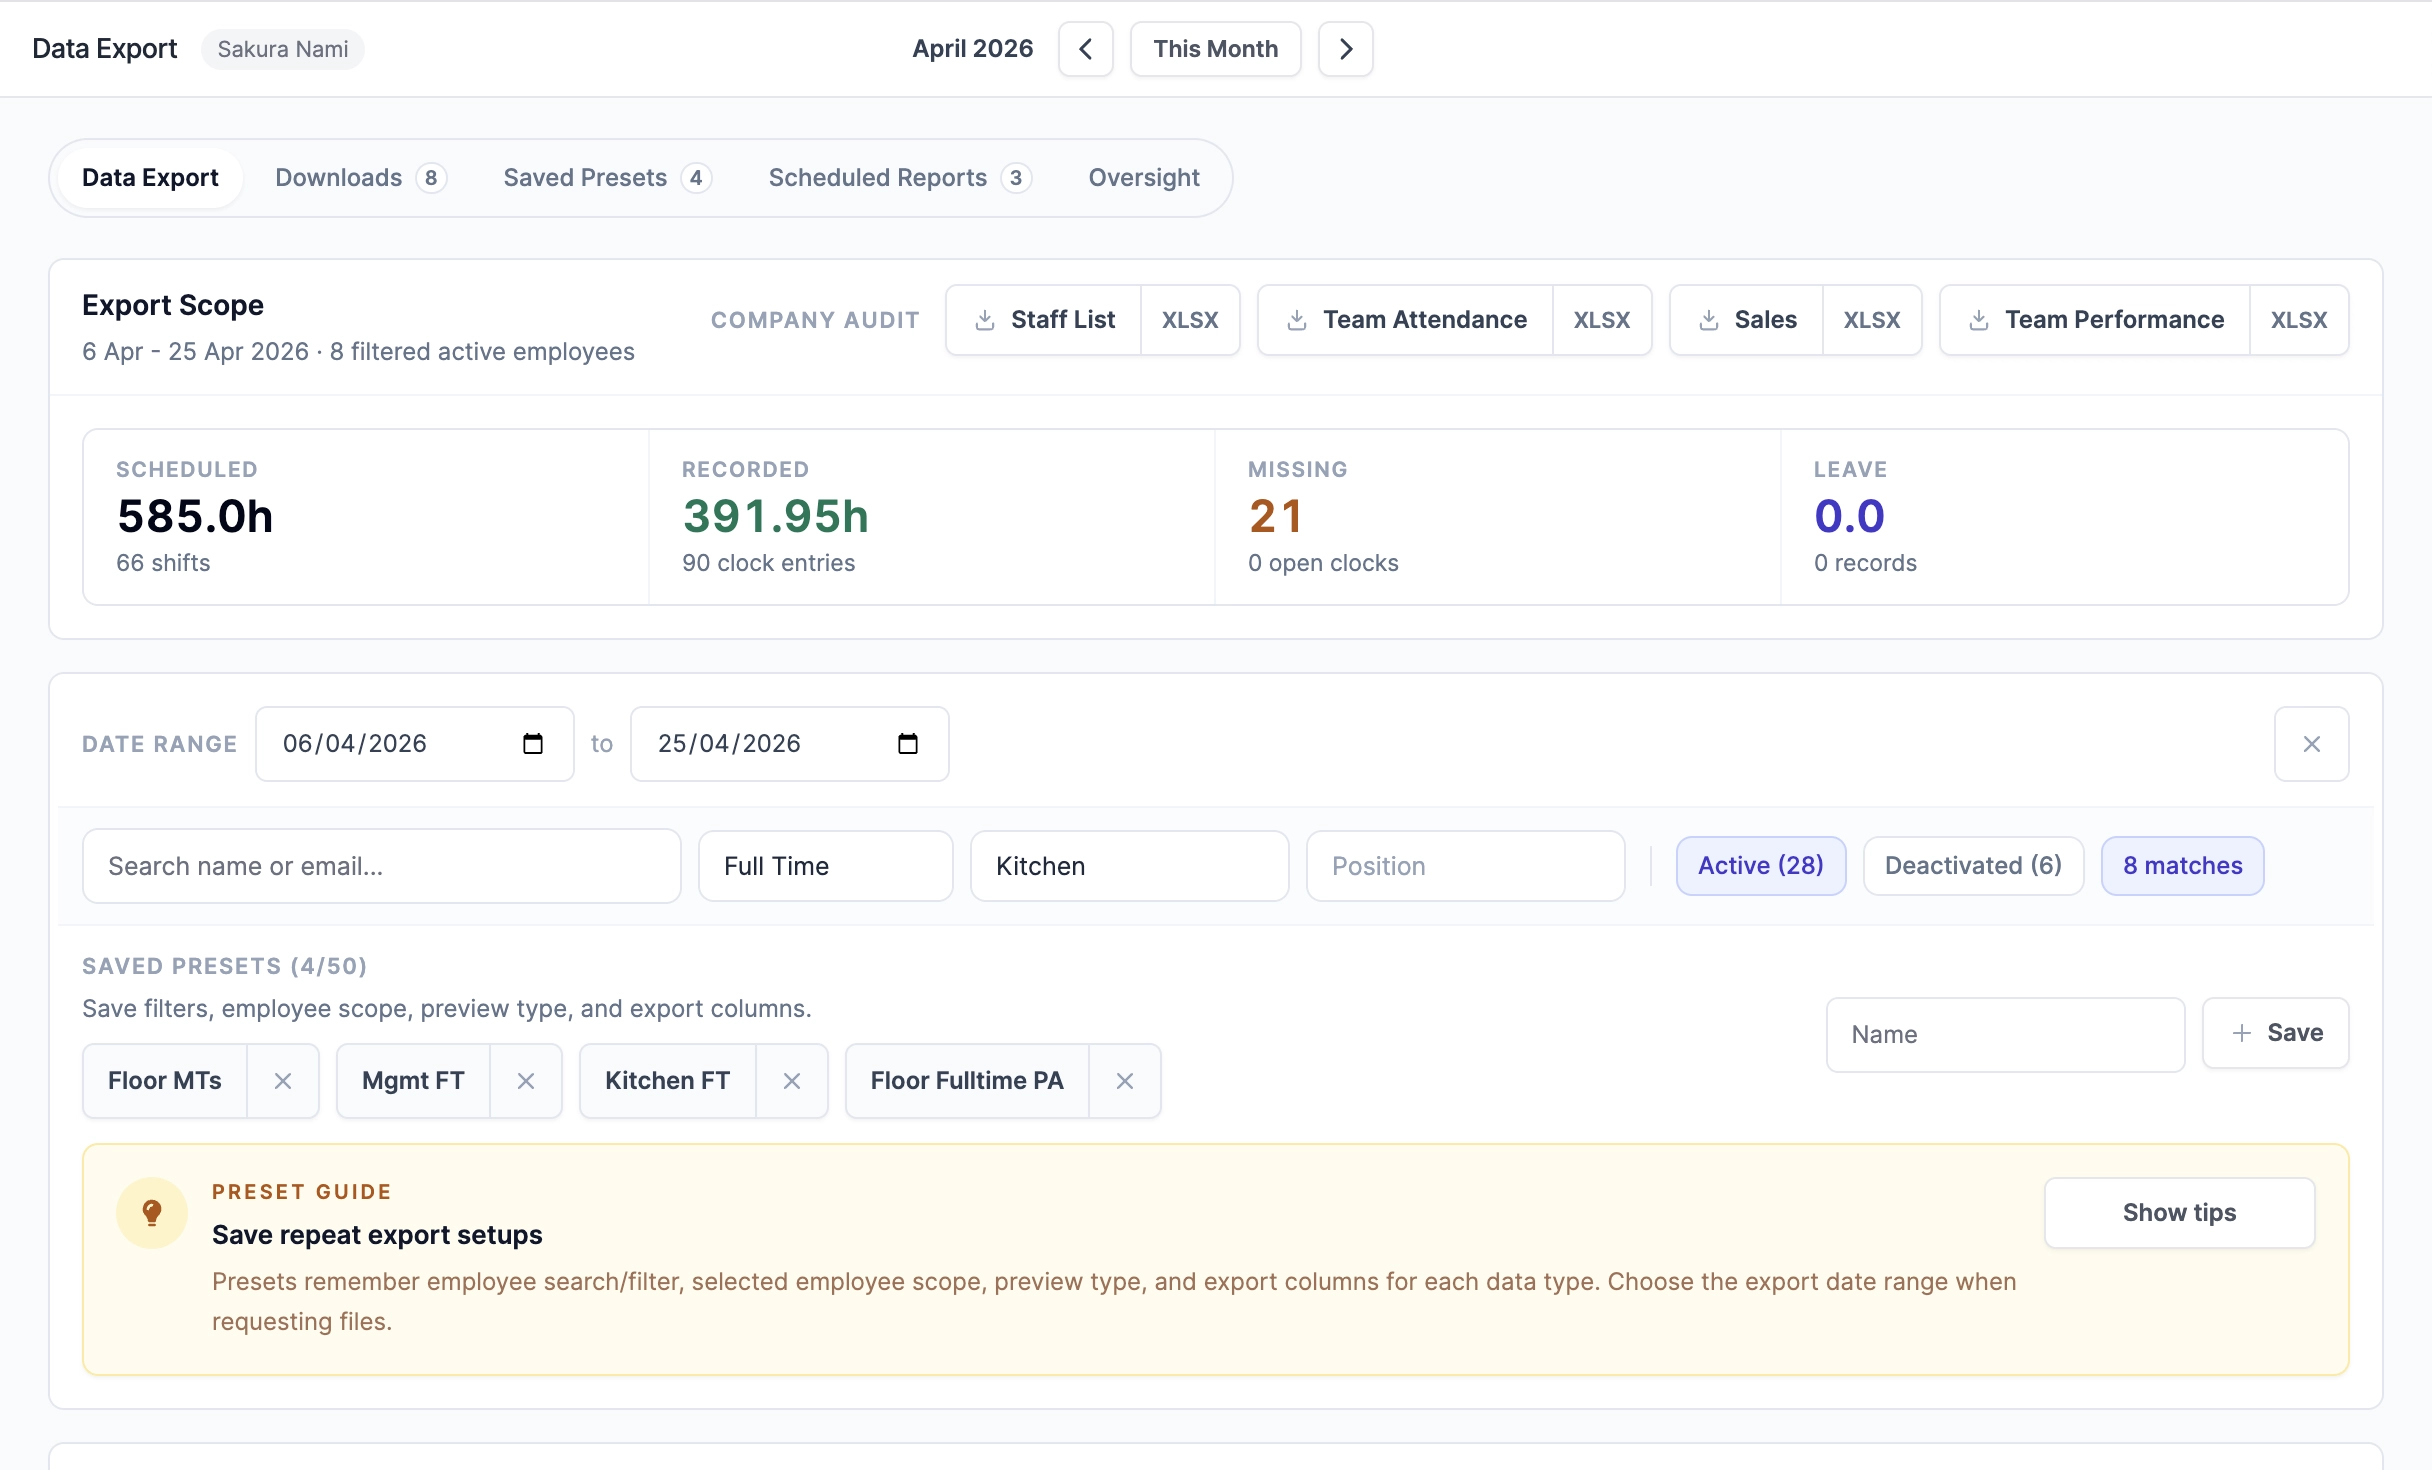Download the Team Performance export

point(2095,320)
